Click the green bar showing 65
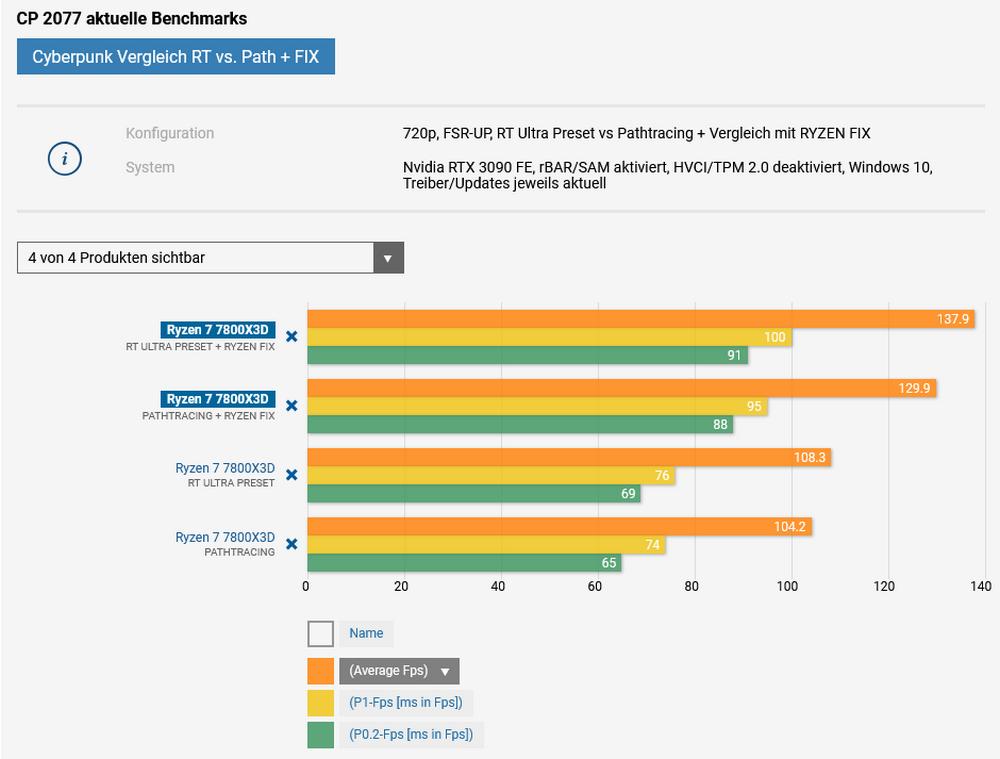Screen dimensions: 1000x759 click(464, 563)
